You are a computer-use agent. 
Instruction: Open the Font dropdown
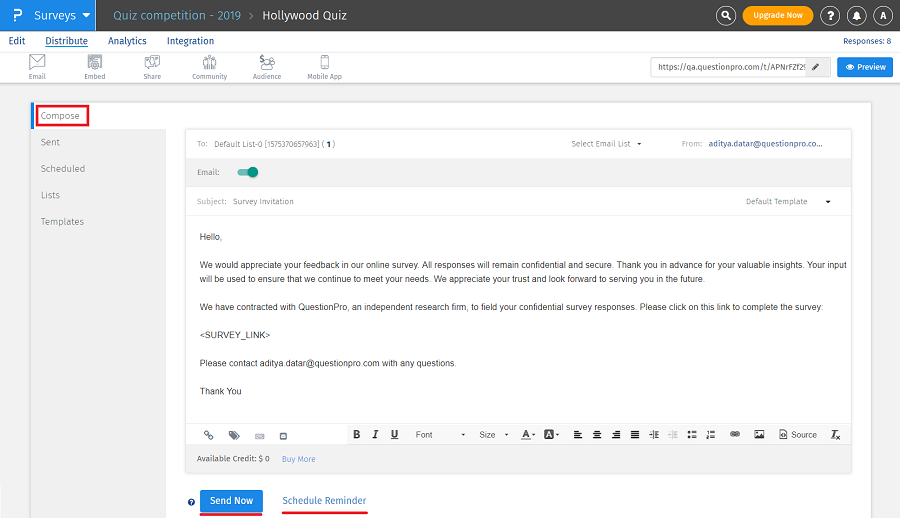click(x=440, y=435)
